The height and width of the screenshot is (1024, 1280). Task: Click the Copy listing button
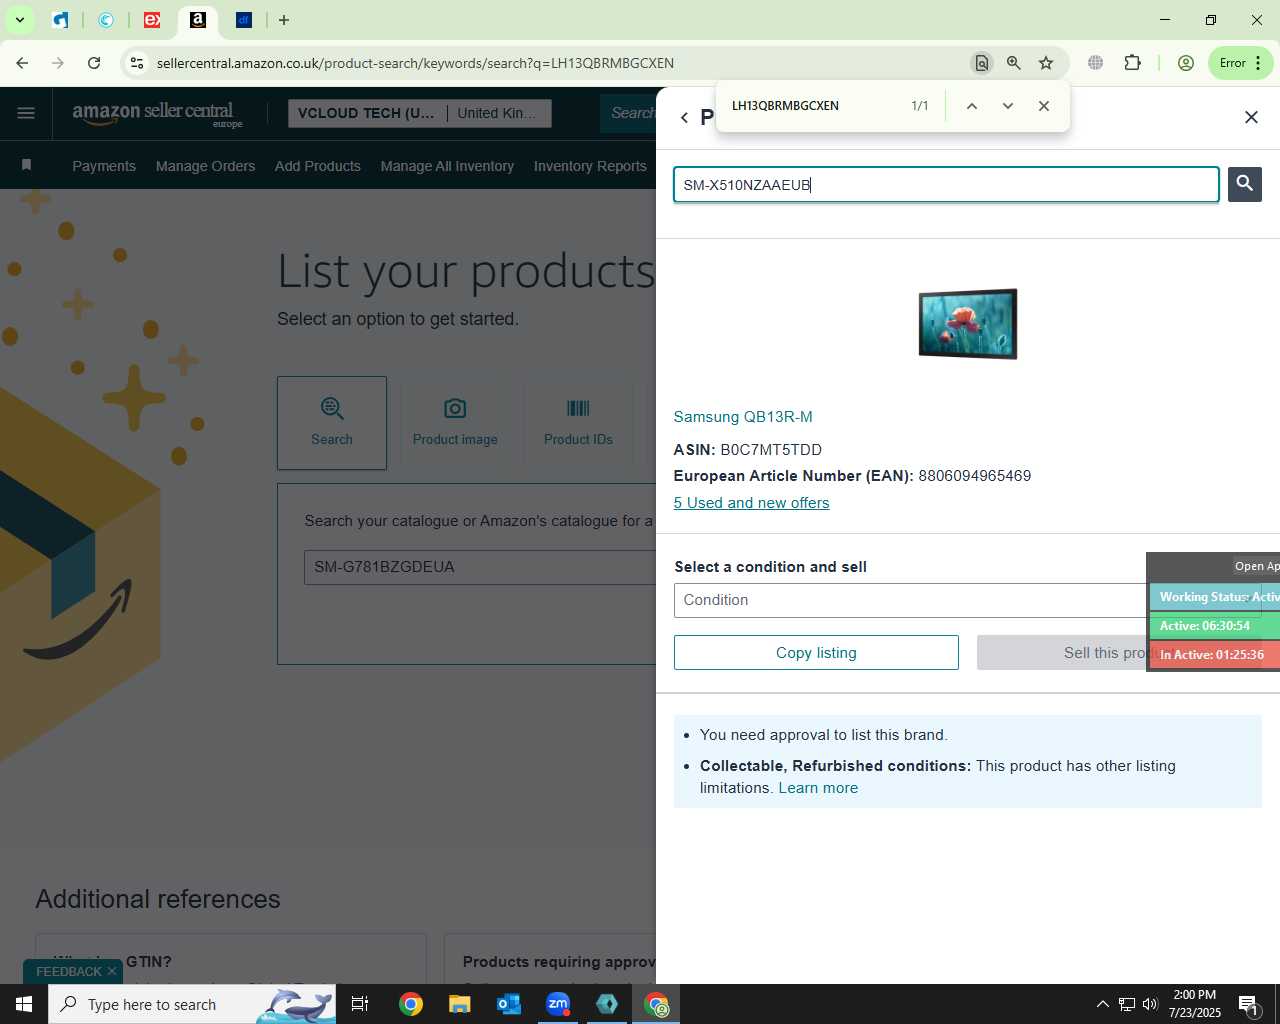pyautogui.click(x=816, y=653)
